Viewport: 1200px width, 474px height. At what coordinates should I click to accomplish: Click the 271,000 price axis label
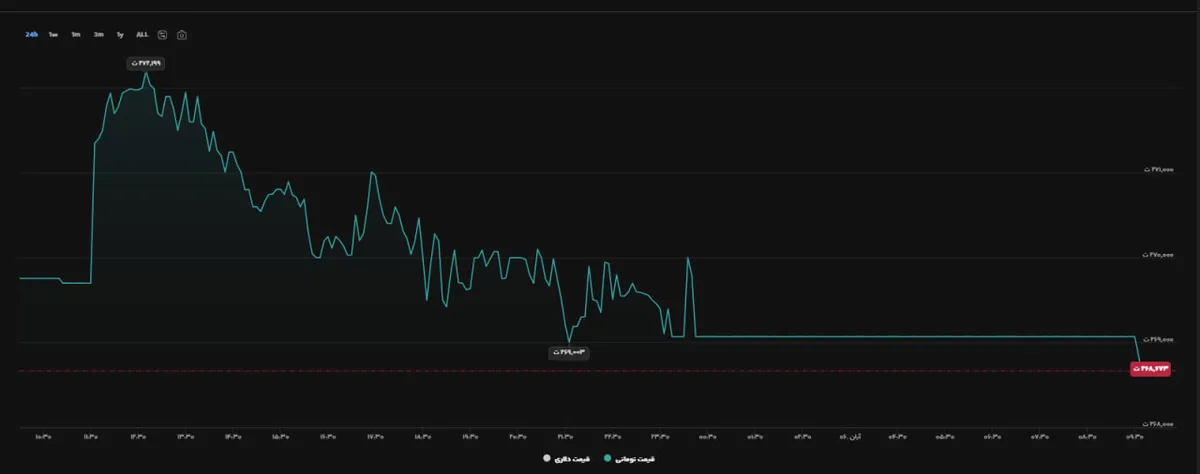pos(1159,170)
